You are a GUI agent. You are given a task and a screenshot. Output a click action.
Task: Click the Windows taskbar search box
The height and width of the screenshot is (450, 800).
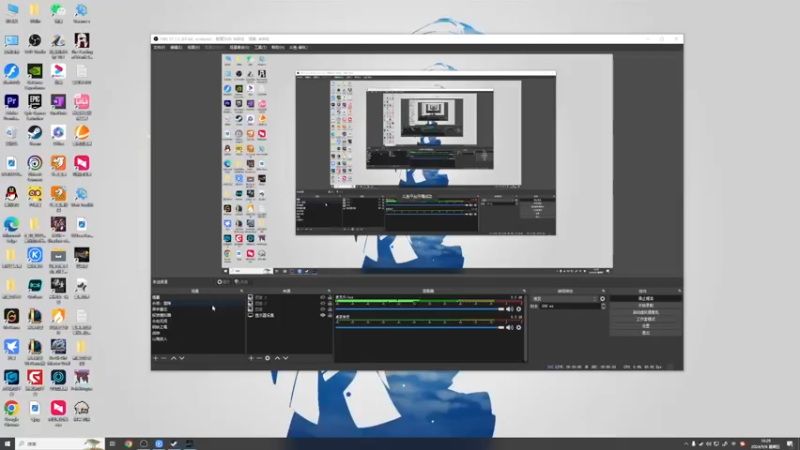(x=60, y=444)
